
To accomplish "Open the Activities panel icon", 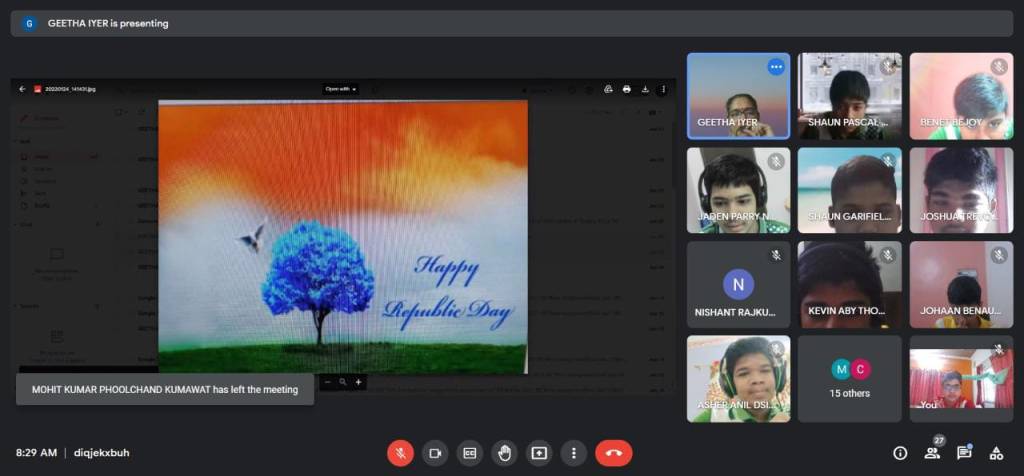I will point(996,453).
